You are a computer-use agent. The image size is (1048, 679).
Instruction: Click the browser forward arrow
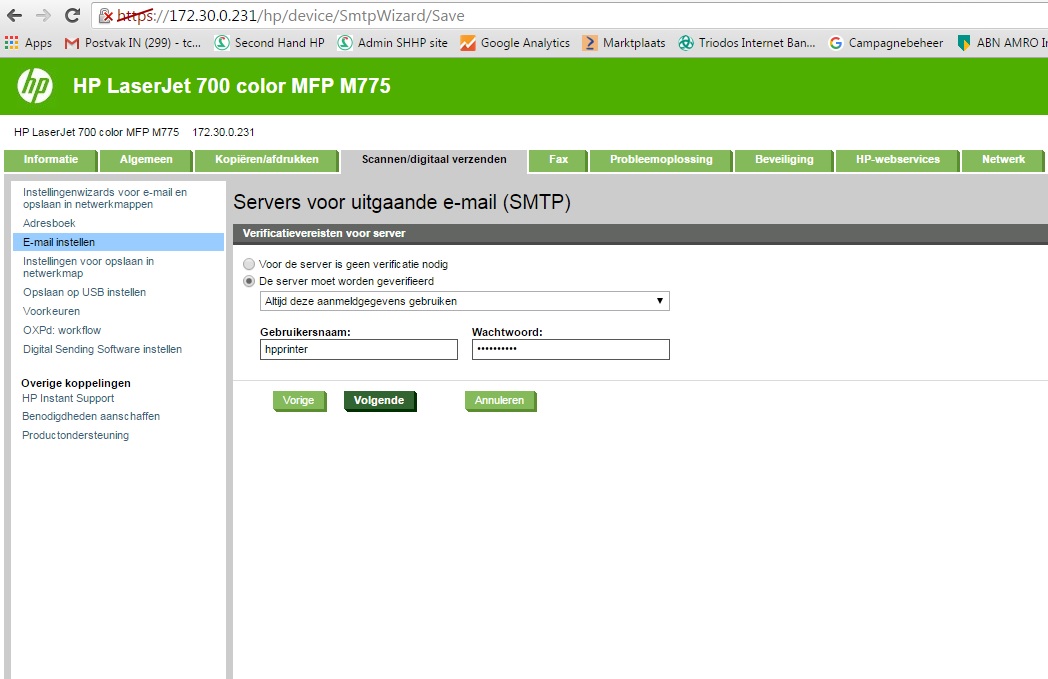click(43, 15)
